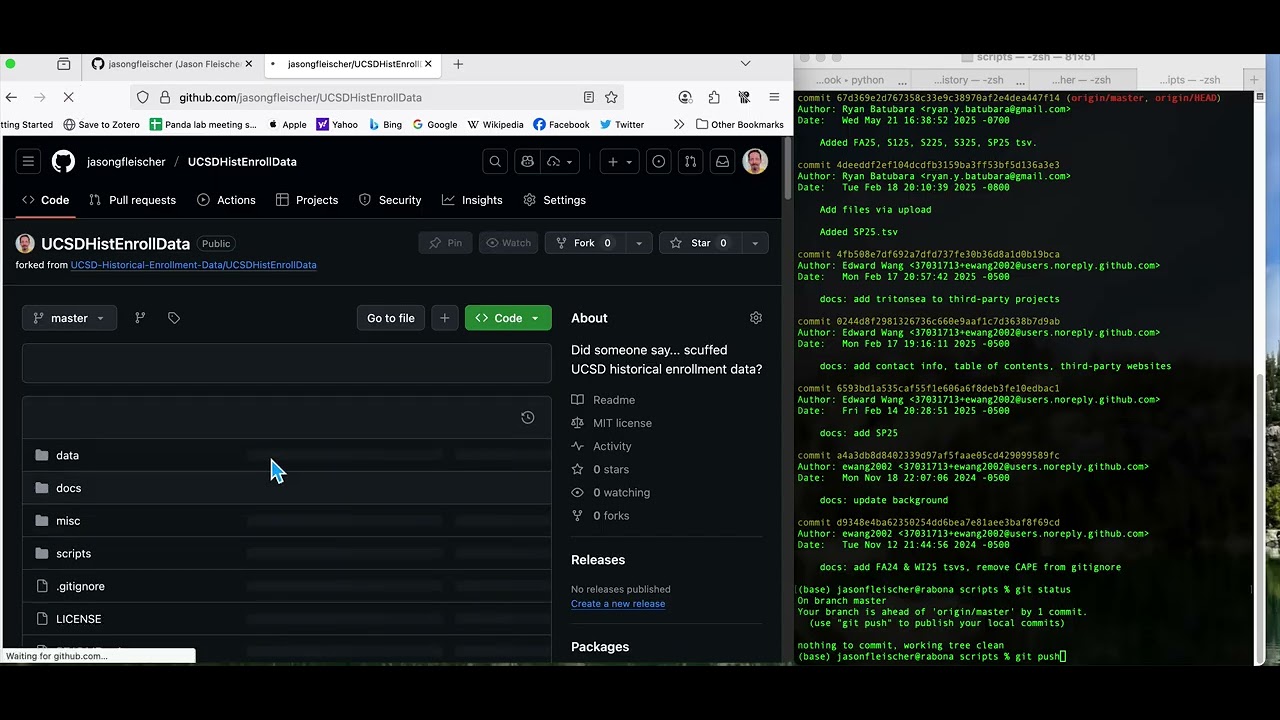This screenshot has width=1280, height=720.
Task: Expand dropdown arrow next to Fork
Action: (x=638, y=243)
